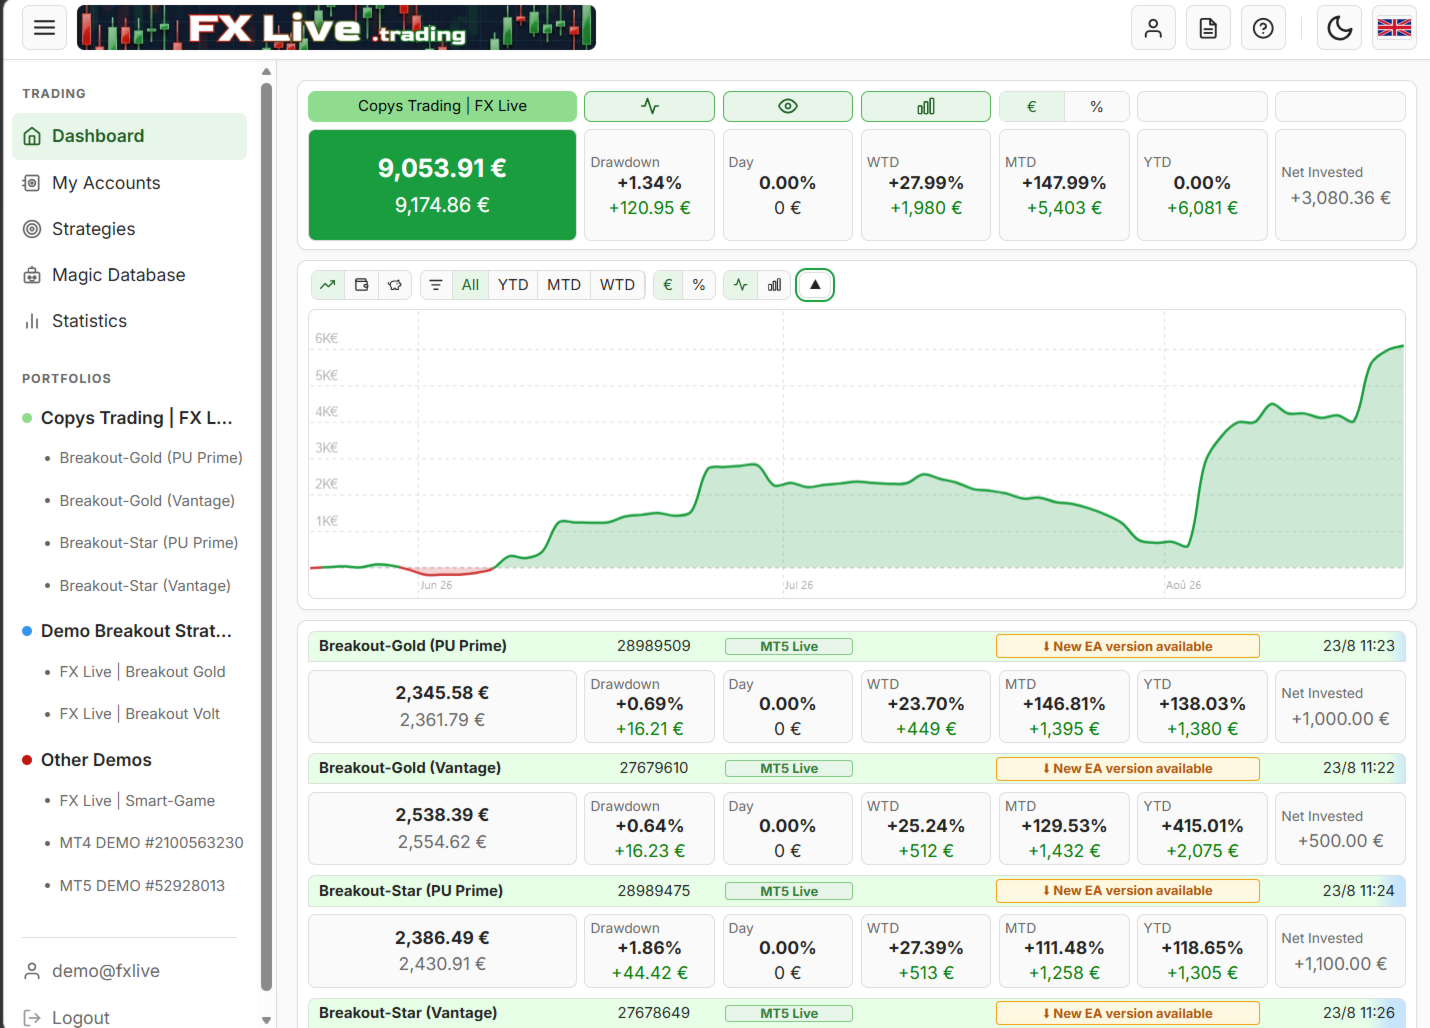The width and height of the screenshot is (1430, 1028).
Task: Select the WTD chart range tab
Action: point(617,285)
